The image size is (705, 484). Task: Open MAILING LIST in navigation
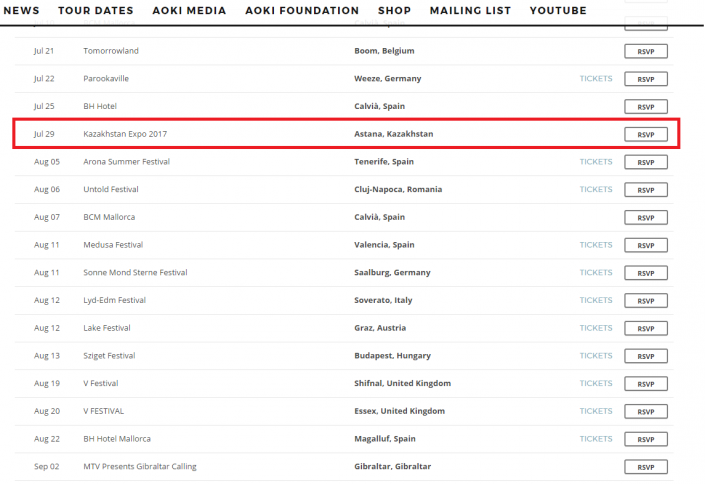pyautogui.click(x=470, y=11)
